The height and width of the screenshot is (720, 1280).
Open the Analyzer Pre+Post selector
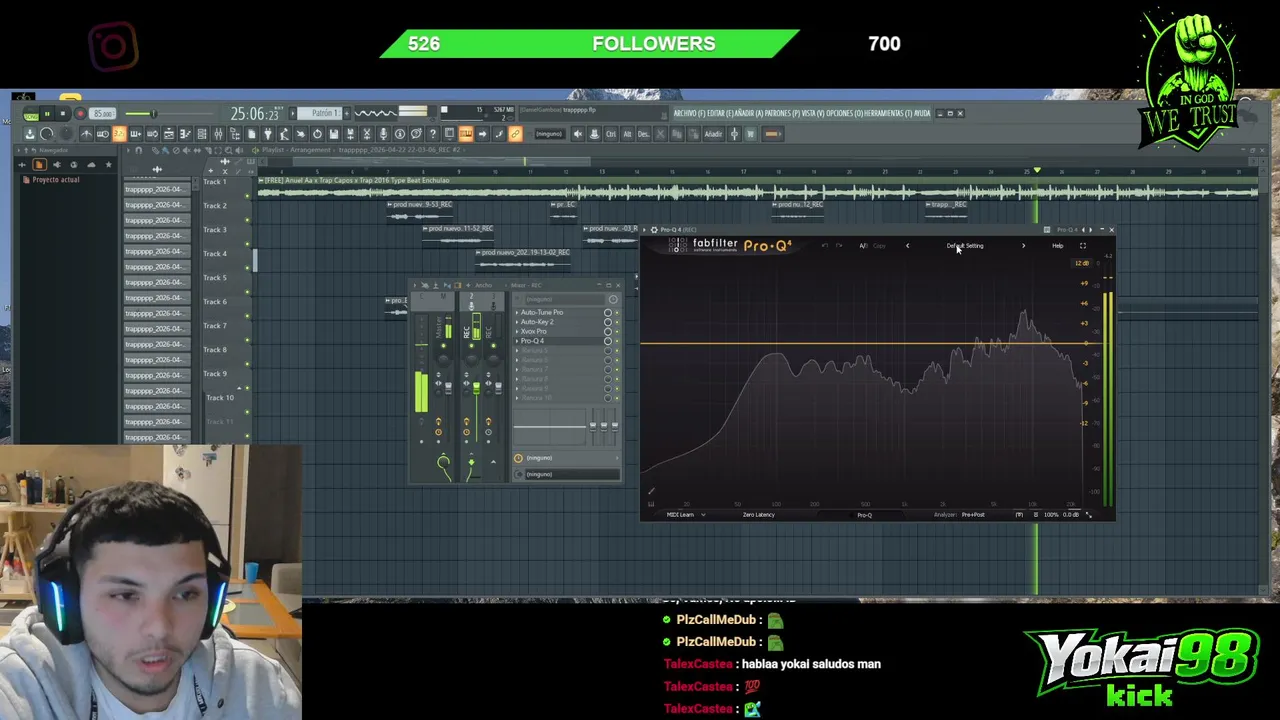[973, 515]
